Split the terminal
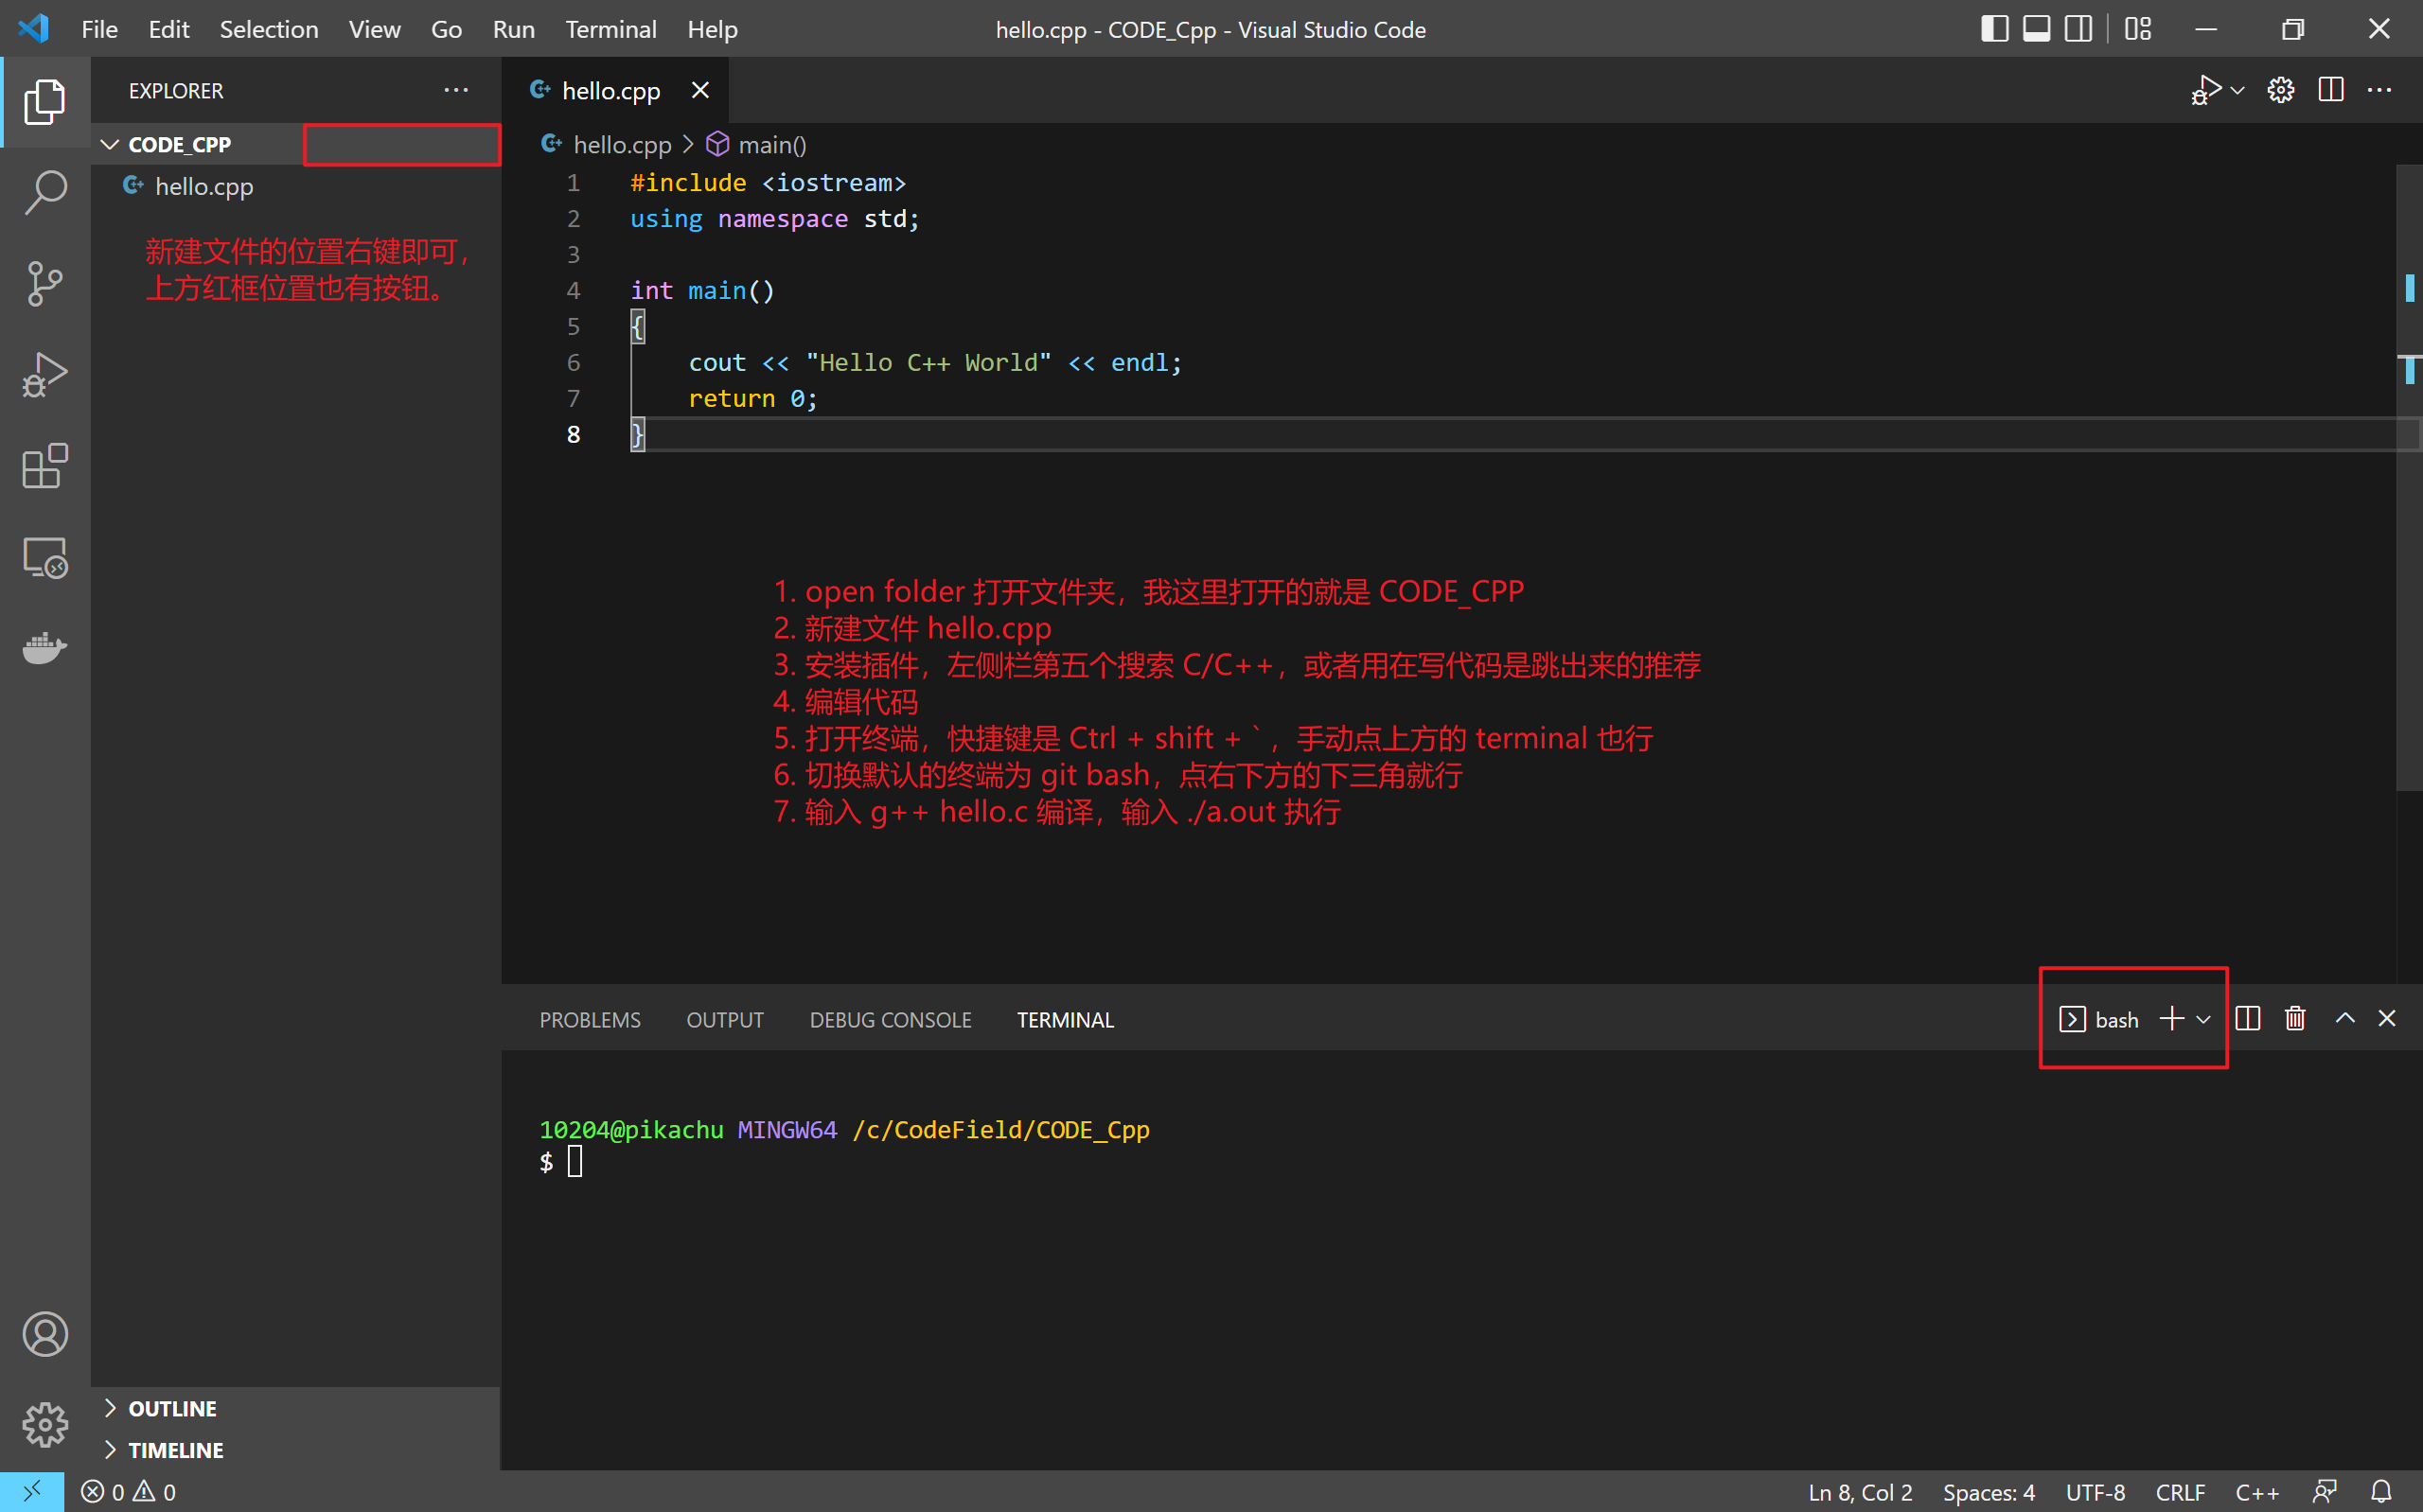This screenshot has width=2423, height=1512. point(2248,1018)
